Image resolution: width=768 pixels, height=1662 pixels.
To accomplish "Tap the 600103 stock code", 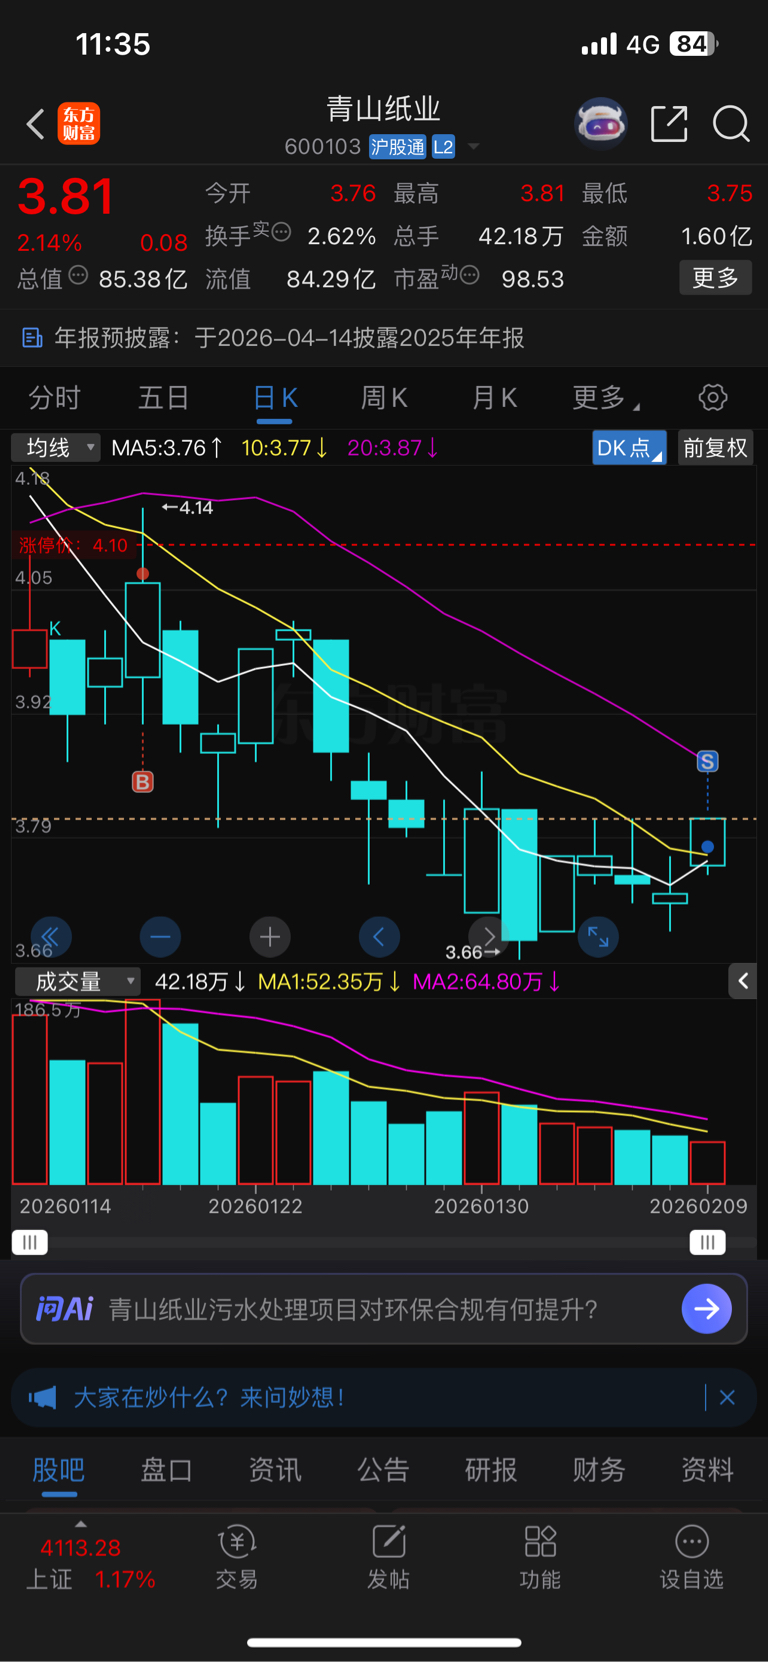I will (x=322, y=147).
